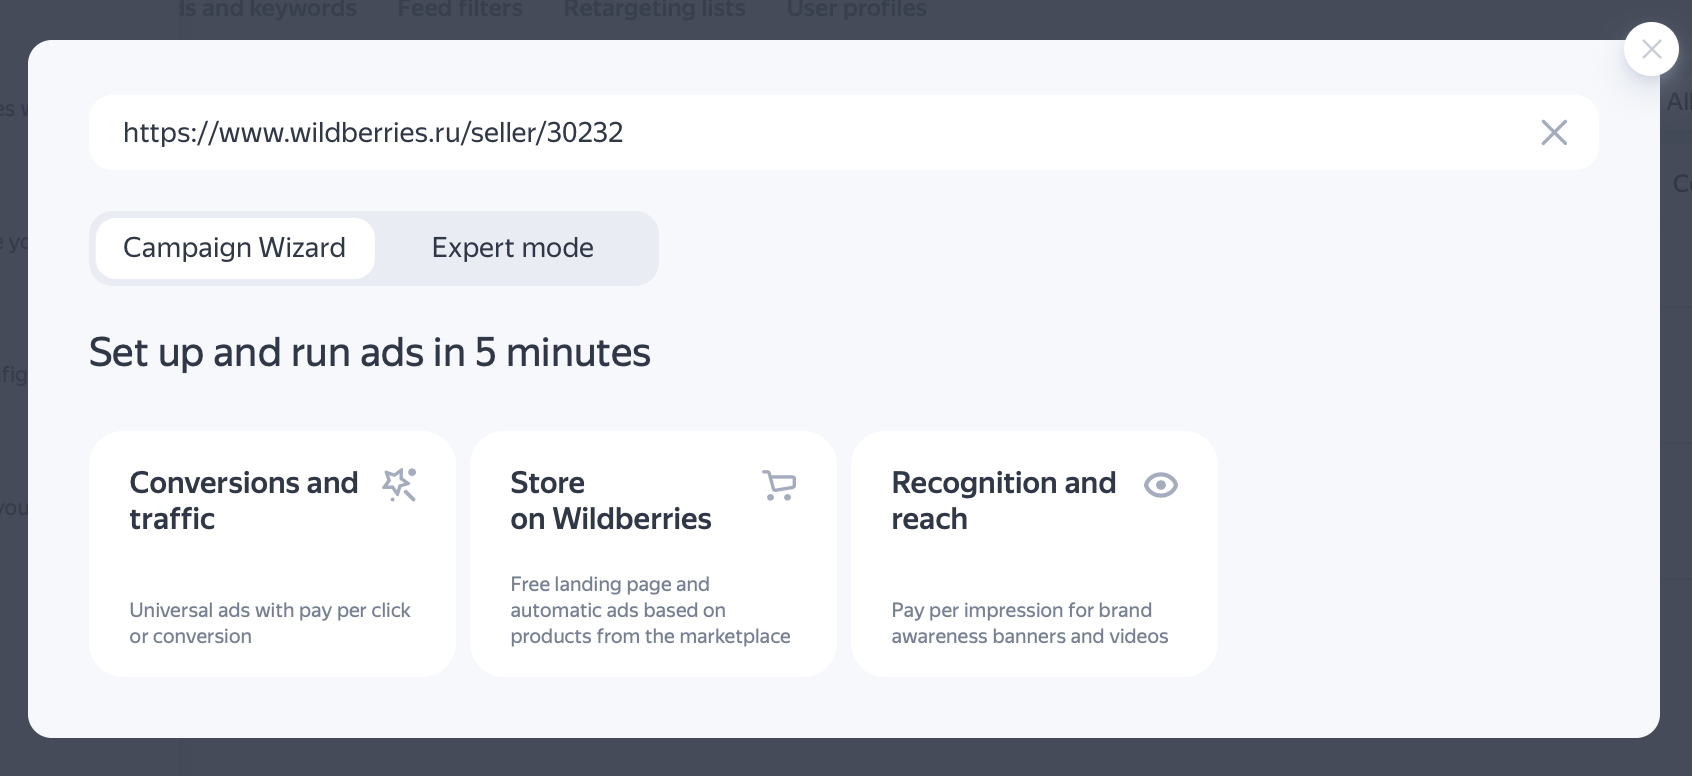Click the Free landing page description text

[650, 610]
